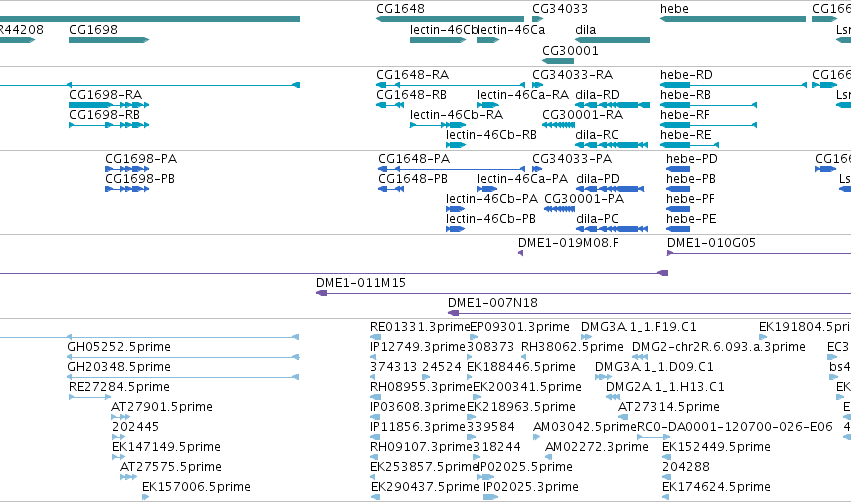The height and width of the screenshot is (502, 851).
Task: Select transcript CG1698-RB
Action: tap(104, 115)
